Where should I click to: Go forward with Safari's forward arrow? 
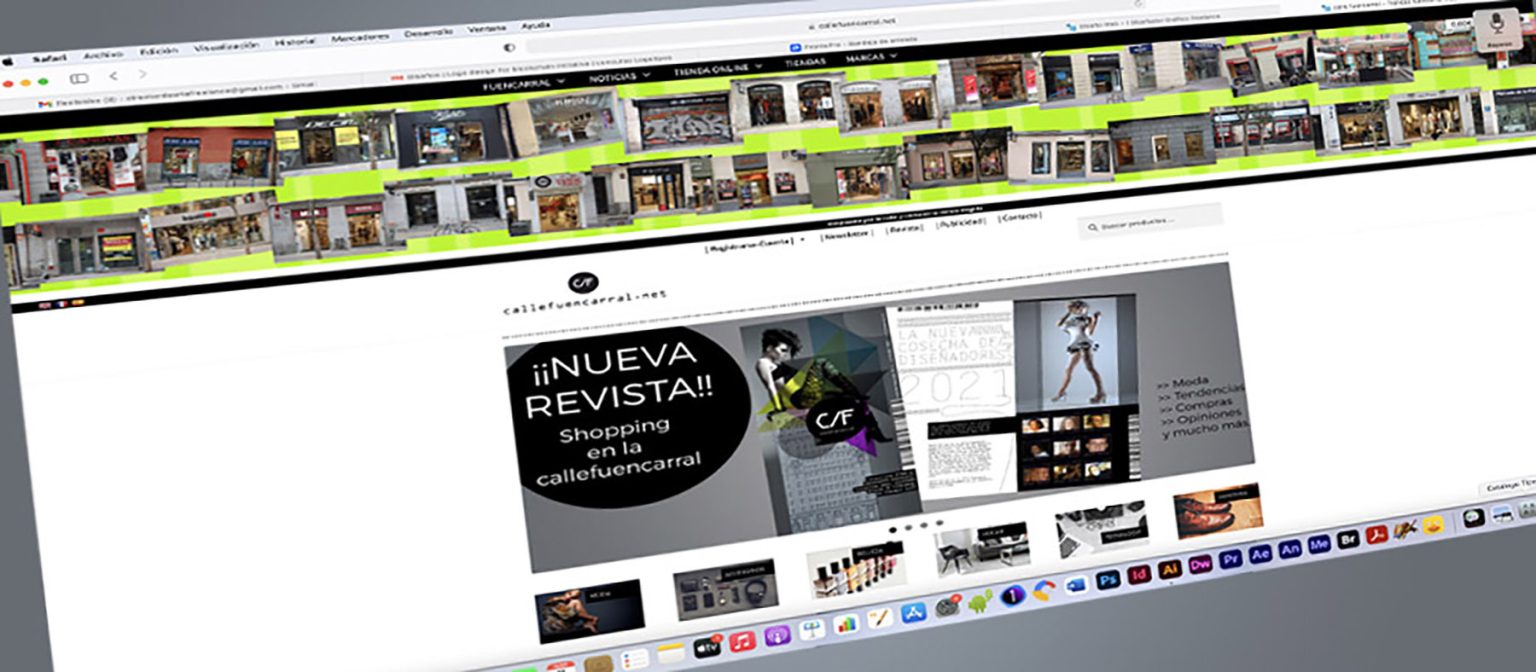[143, 74]
